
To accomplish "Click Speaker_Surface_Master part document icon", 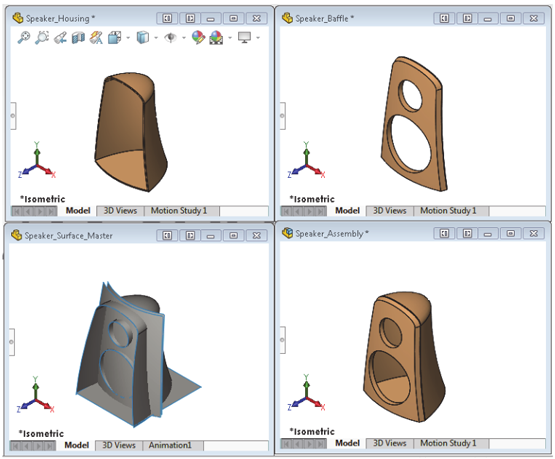I will [16, 235].
